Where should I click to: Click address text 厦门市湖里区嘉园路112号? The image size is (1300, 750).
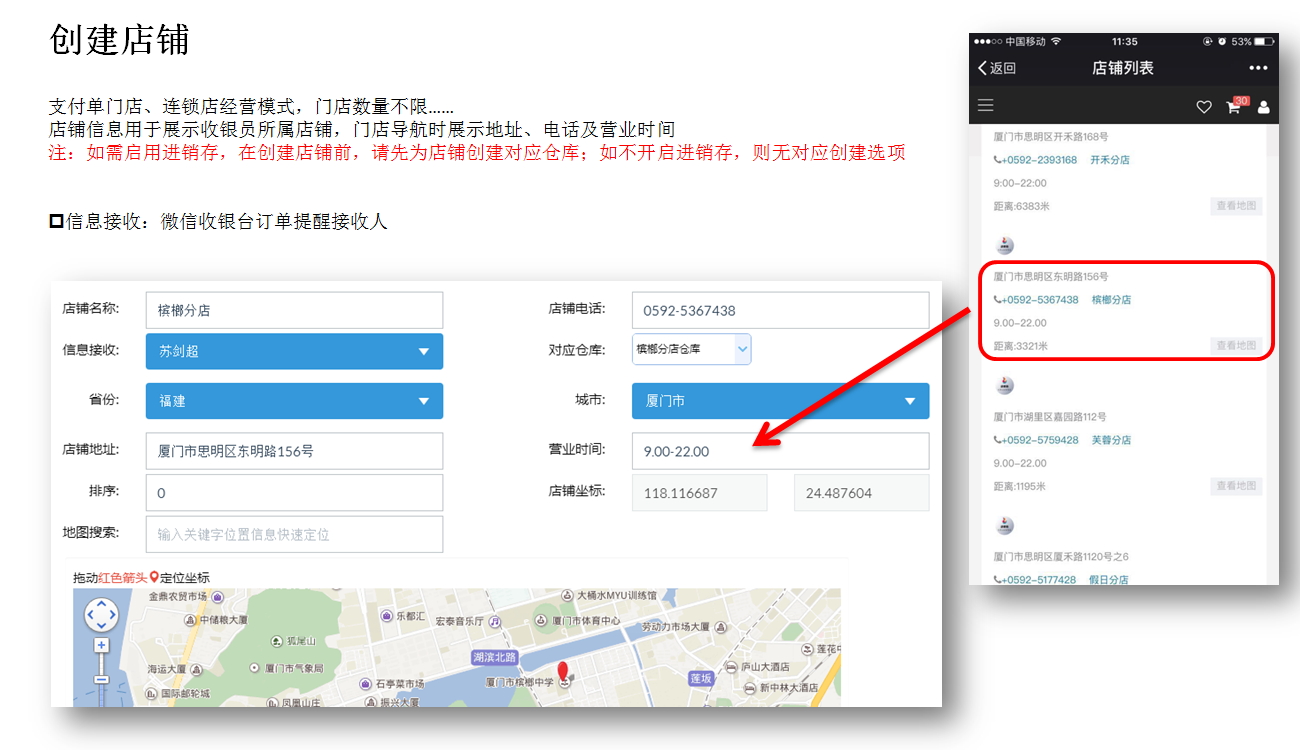[1050, 416]
